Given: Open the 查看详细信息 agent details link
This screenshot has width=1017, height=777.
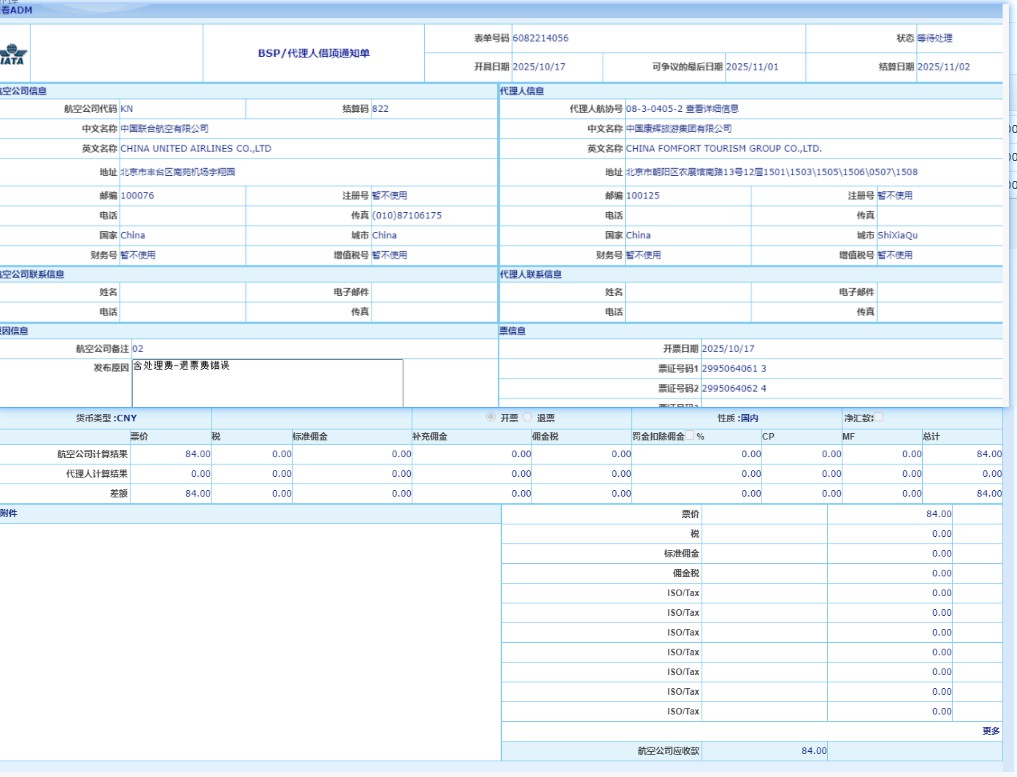Looking at the screenshot, I should pos(712,109).
